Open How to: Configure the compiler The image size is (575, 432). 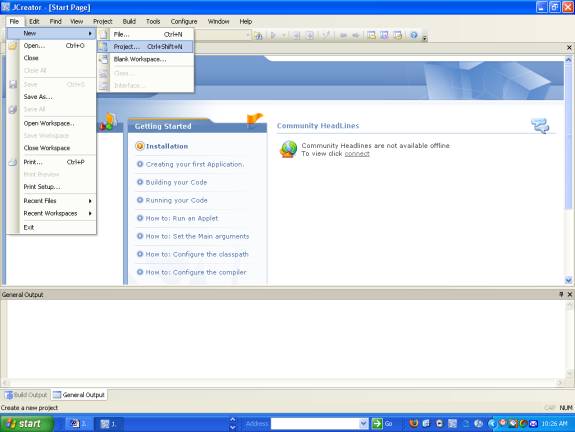tap(196, 272)
